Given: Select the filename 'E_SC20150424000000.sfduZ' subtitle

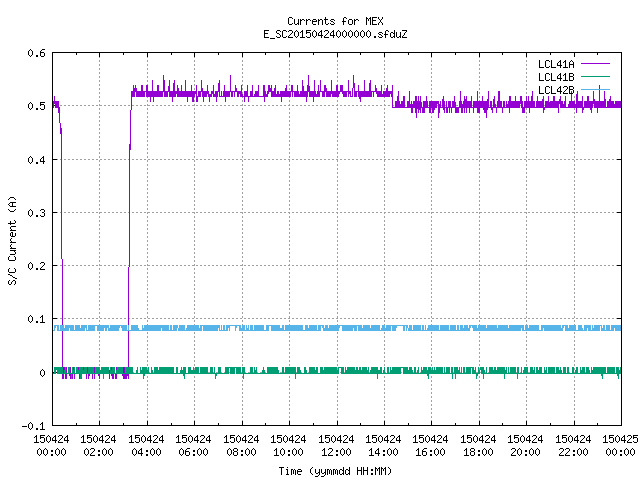Looking at the screenshot, I should pos(335,34).
